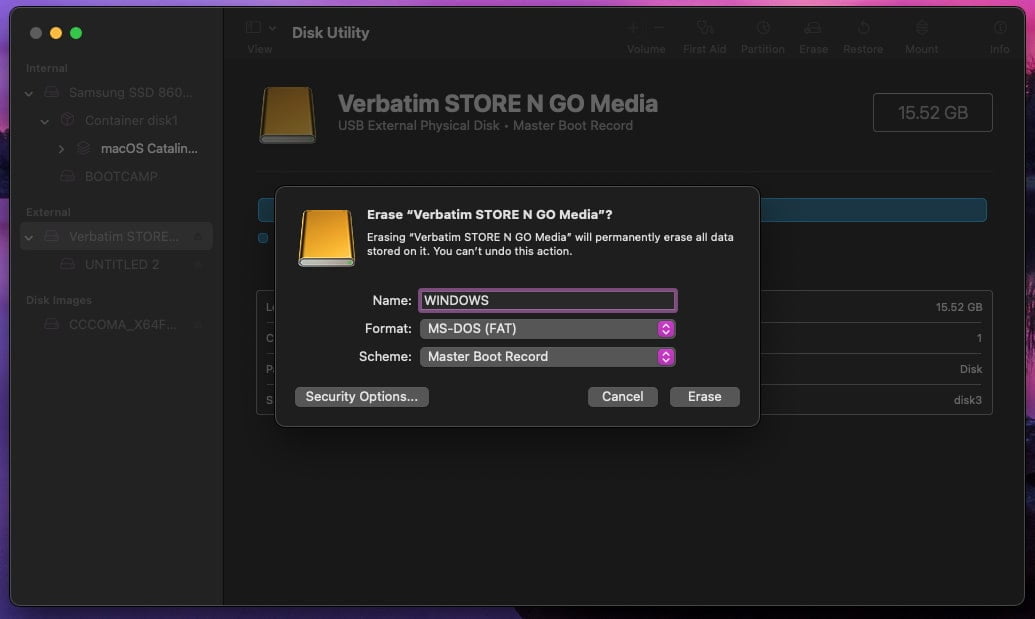The width and height of the screenshot is (1035, 619).
Task: Select the Samsung SSD 860 disk icon
Action: click(53, 92)
